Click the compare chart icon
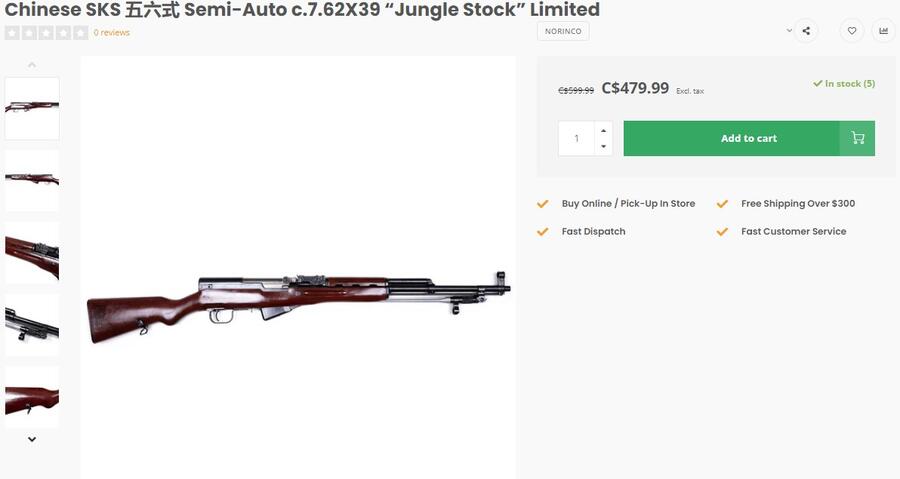This screenshot has width=900, height=479. [x=883, y=31]
